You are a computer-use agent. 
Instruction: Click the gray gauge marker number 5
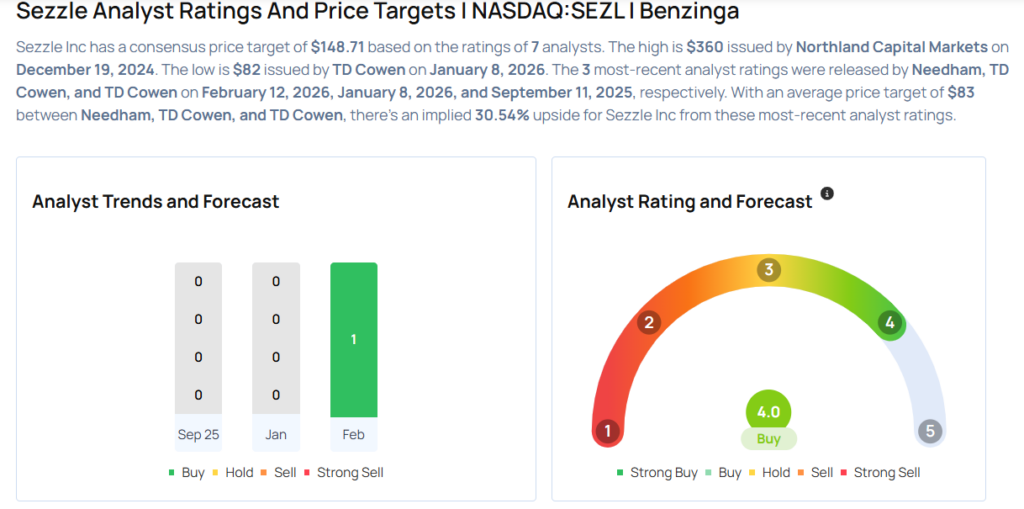click(930, 431)
